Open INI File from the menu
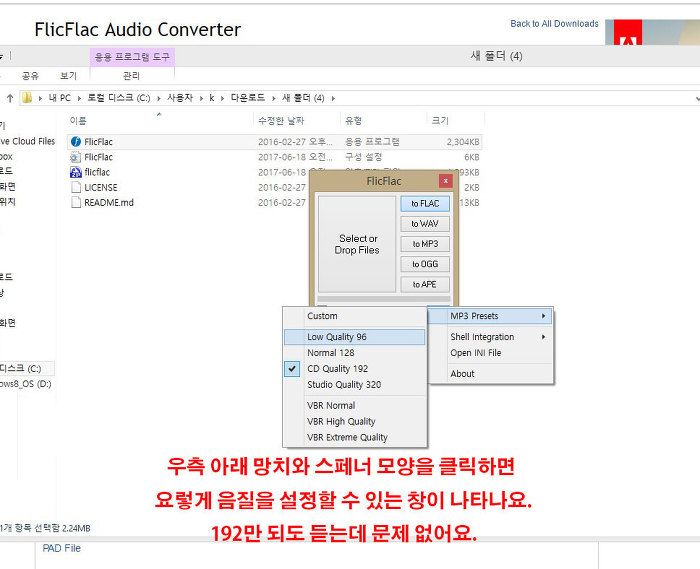This screenshot has height=569, width=700. pyautogui.click(x=491, y=353)
